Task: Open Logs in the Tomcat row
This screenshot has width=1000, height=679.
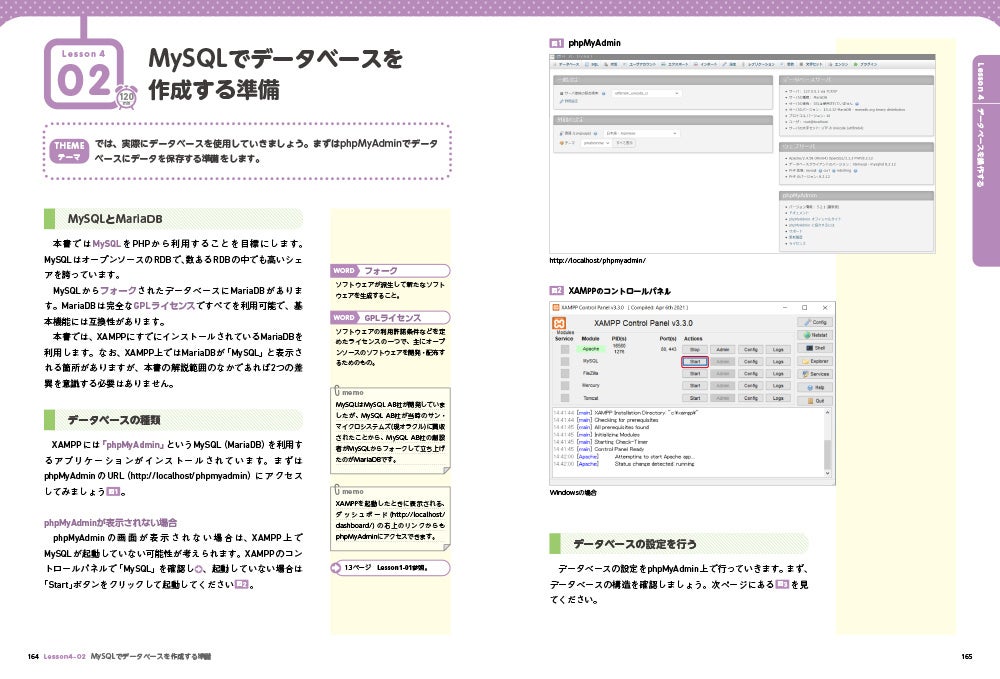Action: [x=778, y=398]
